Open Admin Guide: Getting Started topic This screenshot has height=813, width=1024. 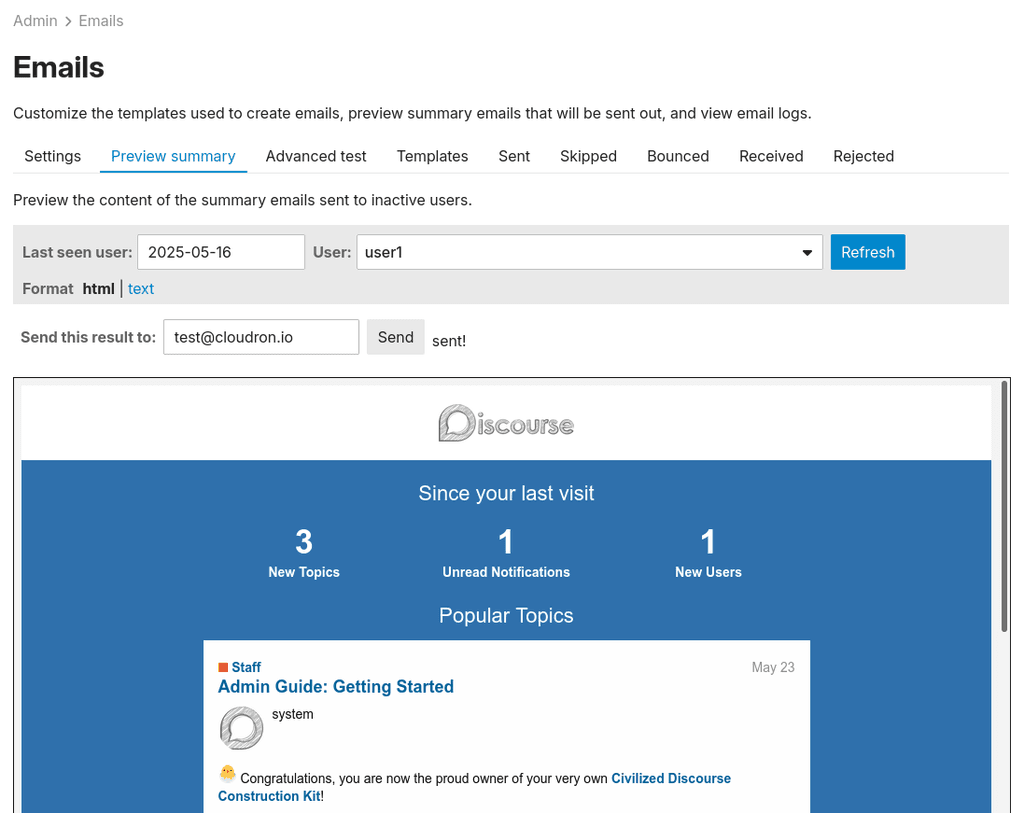336,686
